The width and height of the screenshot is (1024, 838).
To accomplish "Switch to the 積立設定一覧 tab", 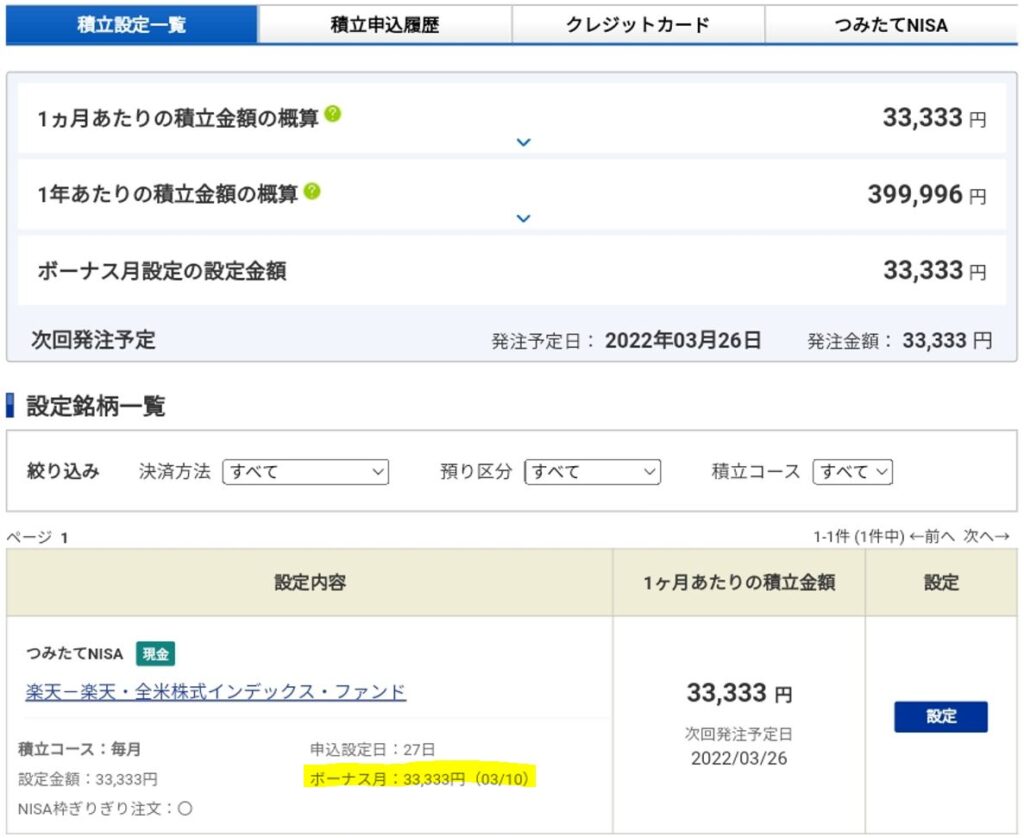I will click(131, 25).
